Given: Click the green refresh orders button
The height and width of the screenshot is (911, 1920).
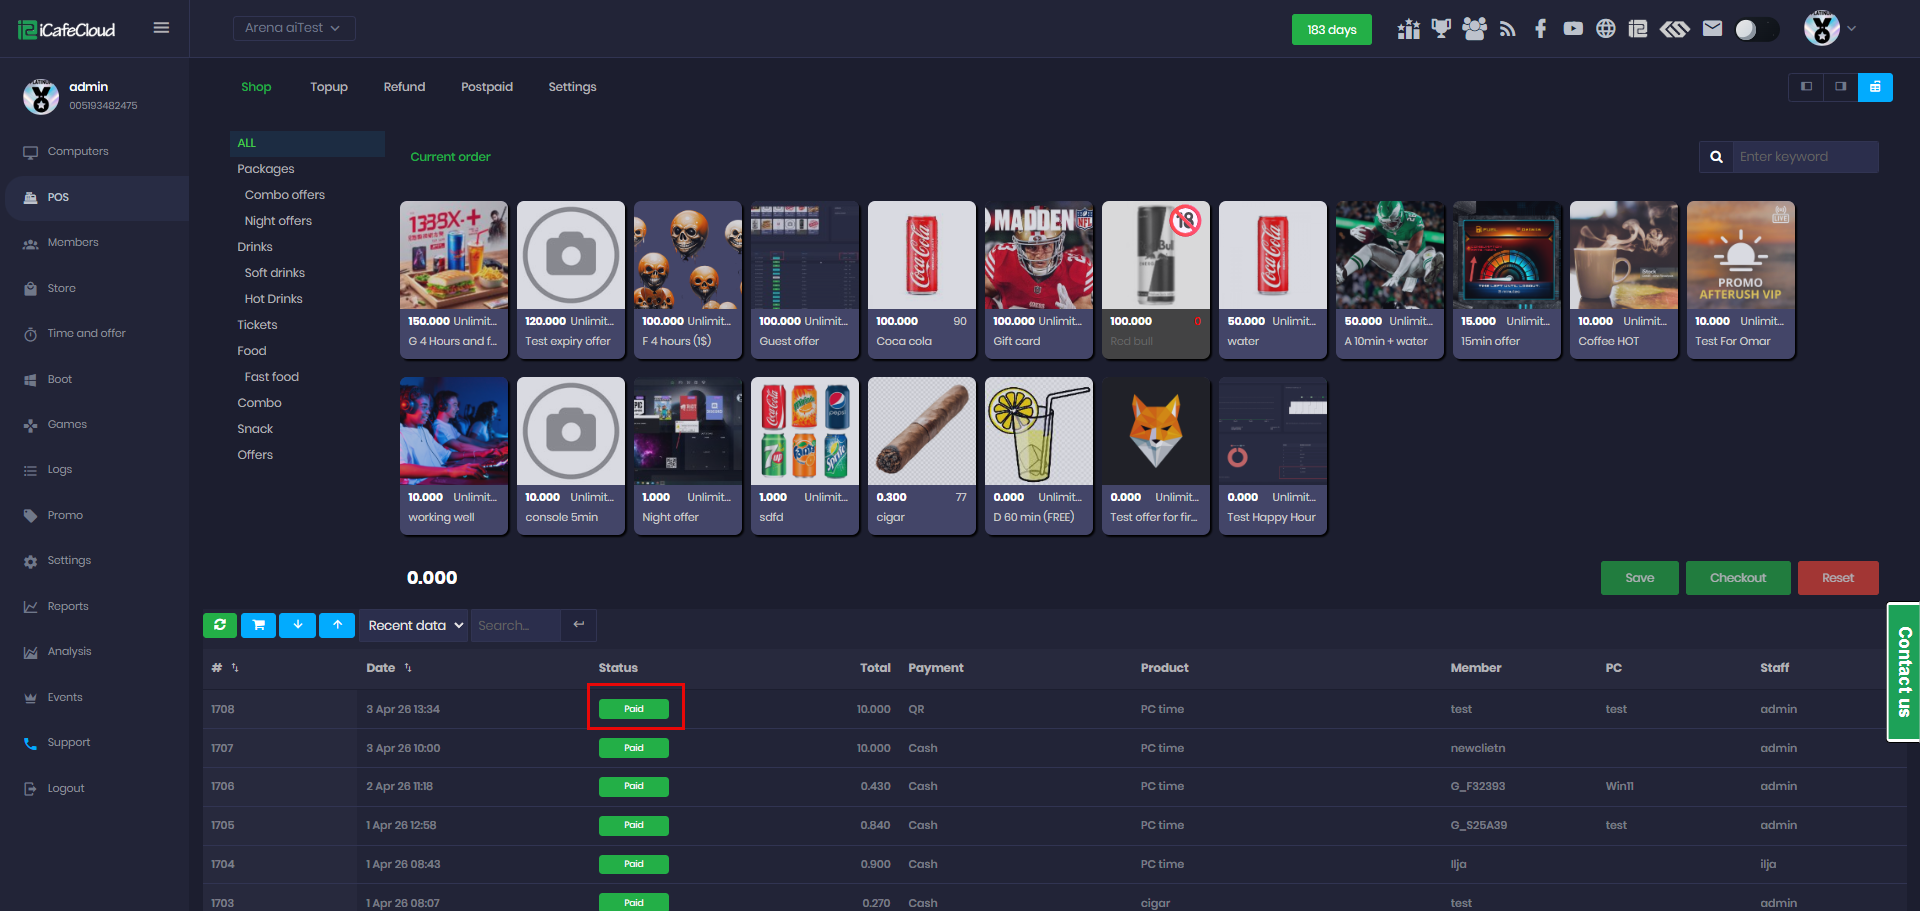Looking at the screenshot, I should (x=220, y=625).
